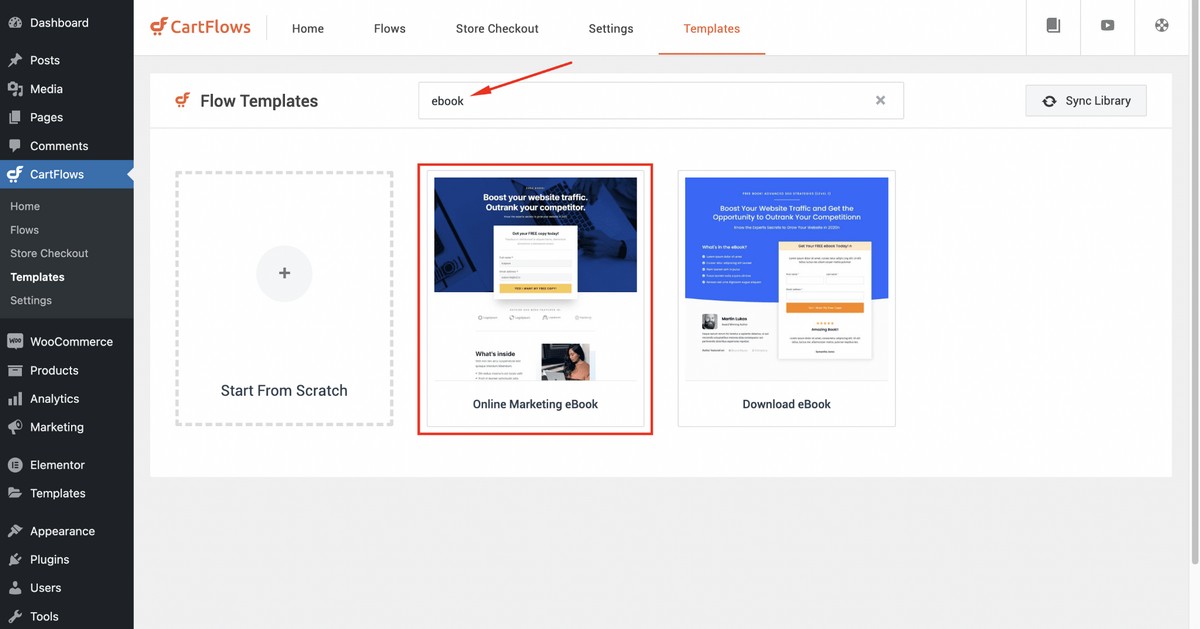Switch to the Flows tab
Viewport: 1200px width, 629px height.
click(390, 28)
